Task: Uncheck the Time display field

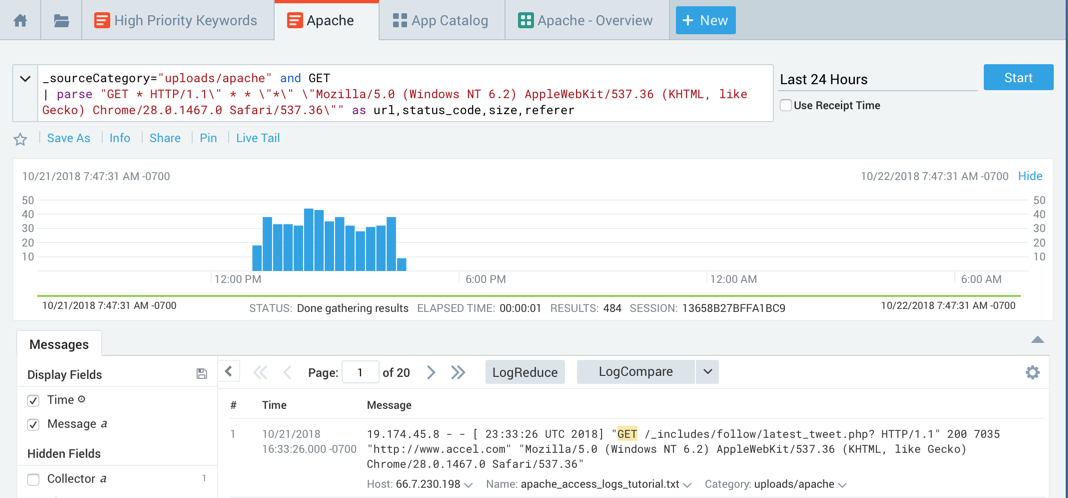Action: [33, 400]
